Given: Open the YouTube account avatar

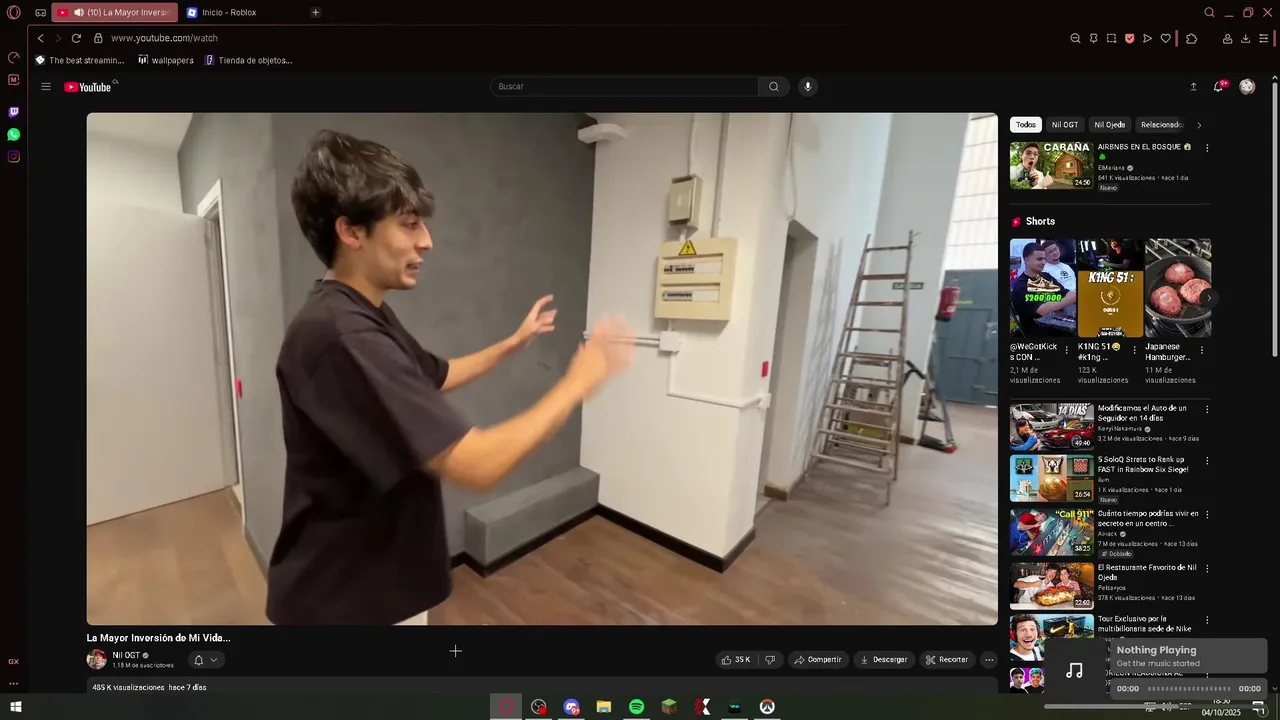Looking at the screenshot, I should [1247, 87].
